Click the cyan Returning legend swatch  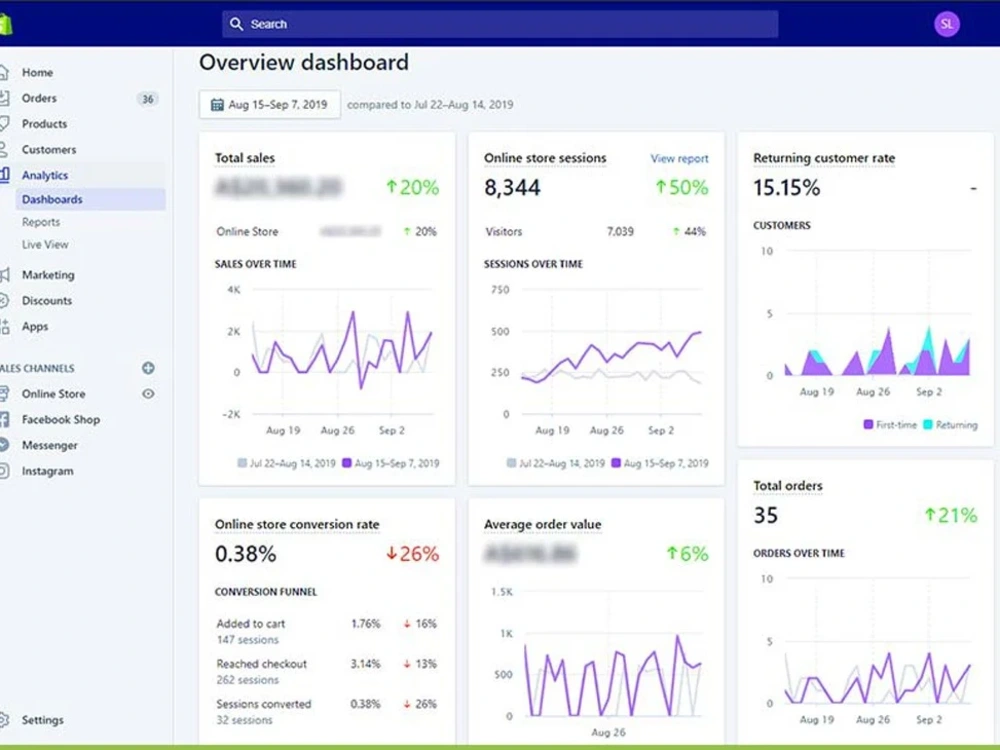pyautogui.click(x=928, y=425)
